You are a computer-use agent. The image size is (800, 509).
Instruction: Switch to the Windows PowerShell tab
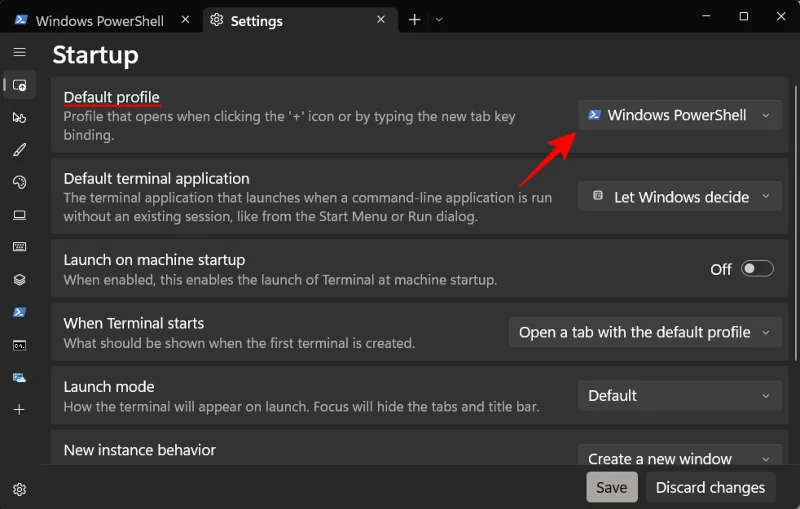tap(99, 20)
